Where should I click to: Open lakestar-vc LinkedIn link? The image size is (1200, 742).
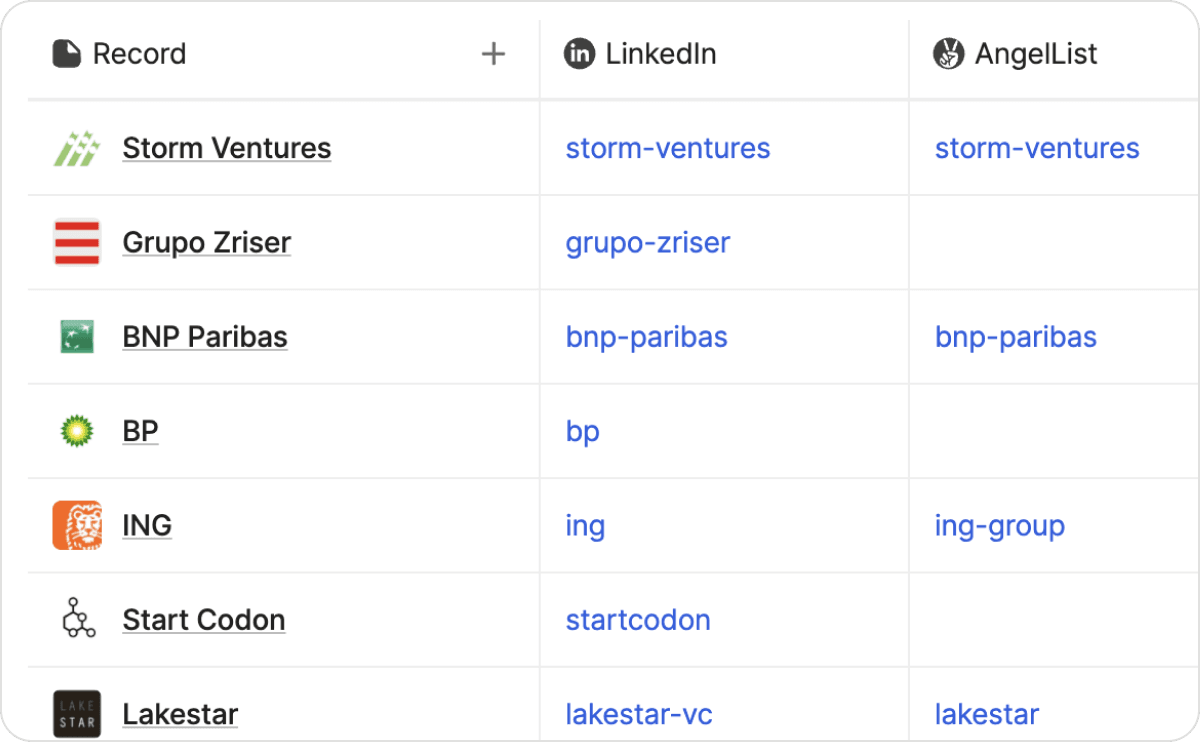click(639, 714)
